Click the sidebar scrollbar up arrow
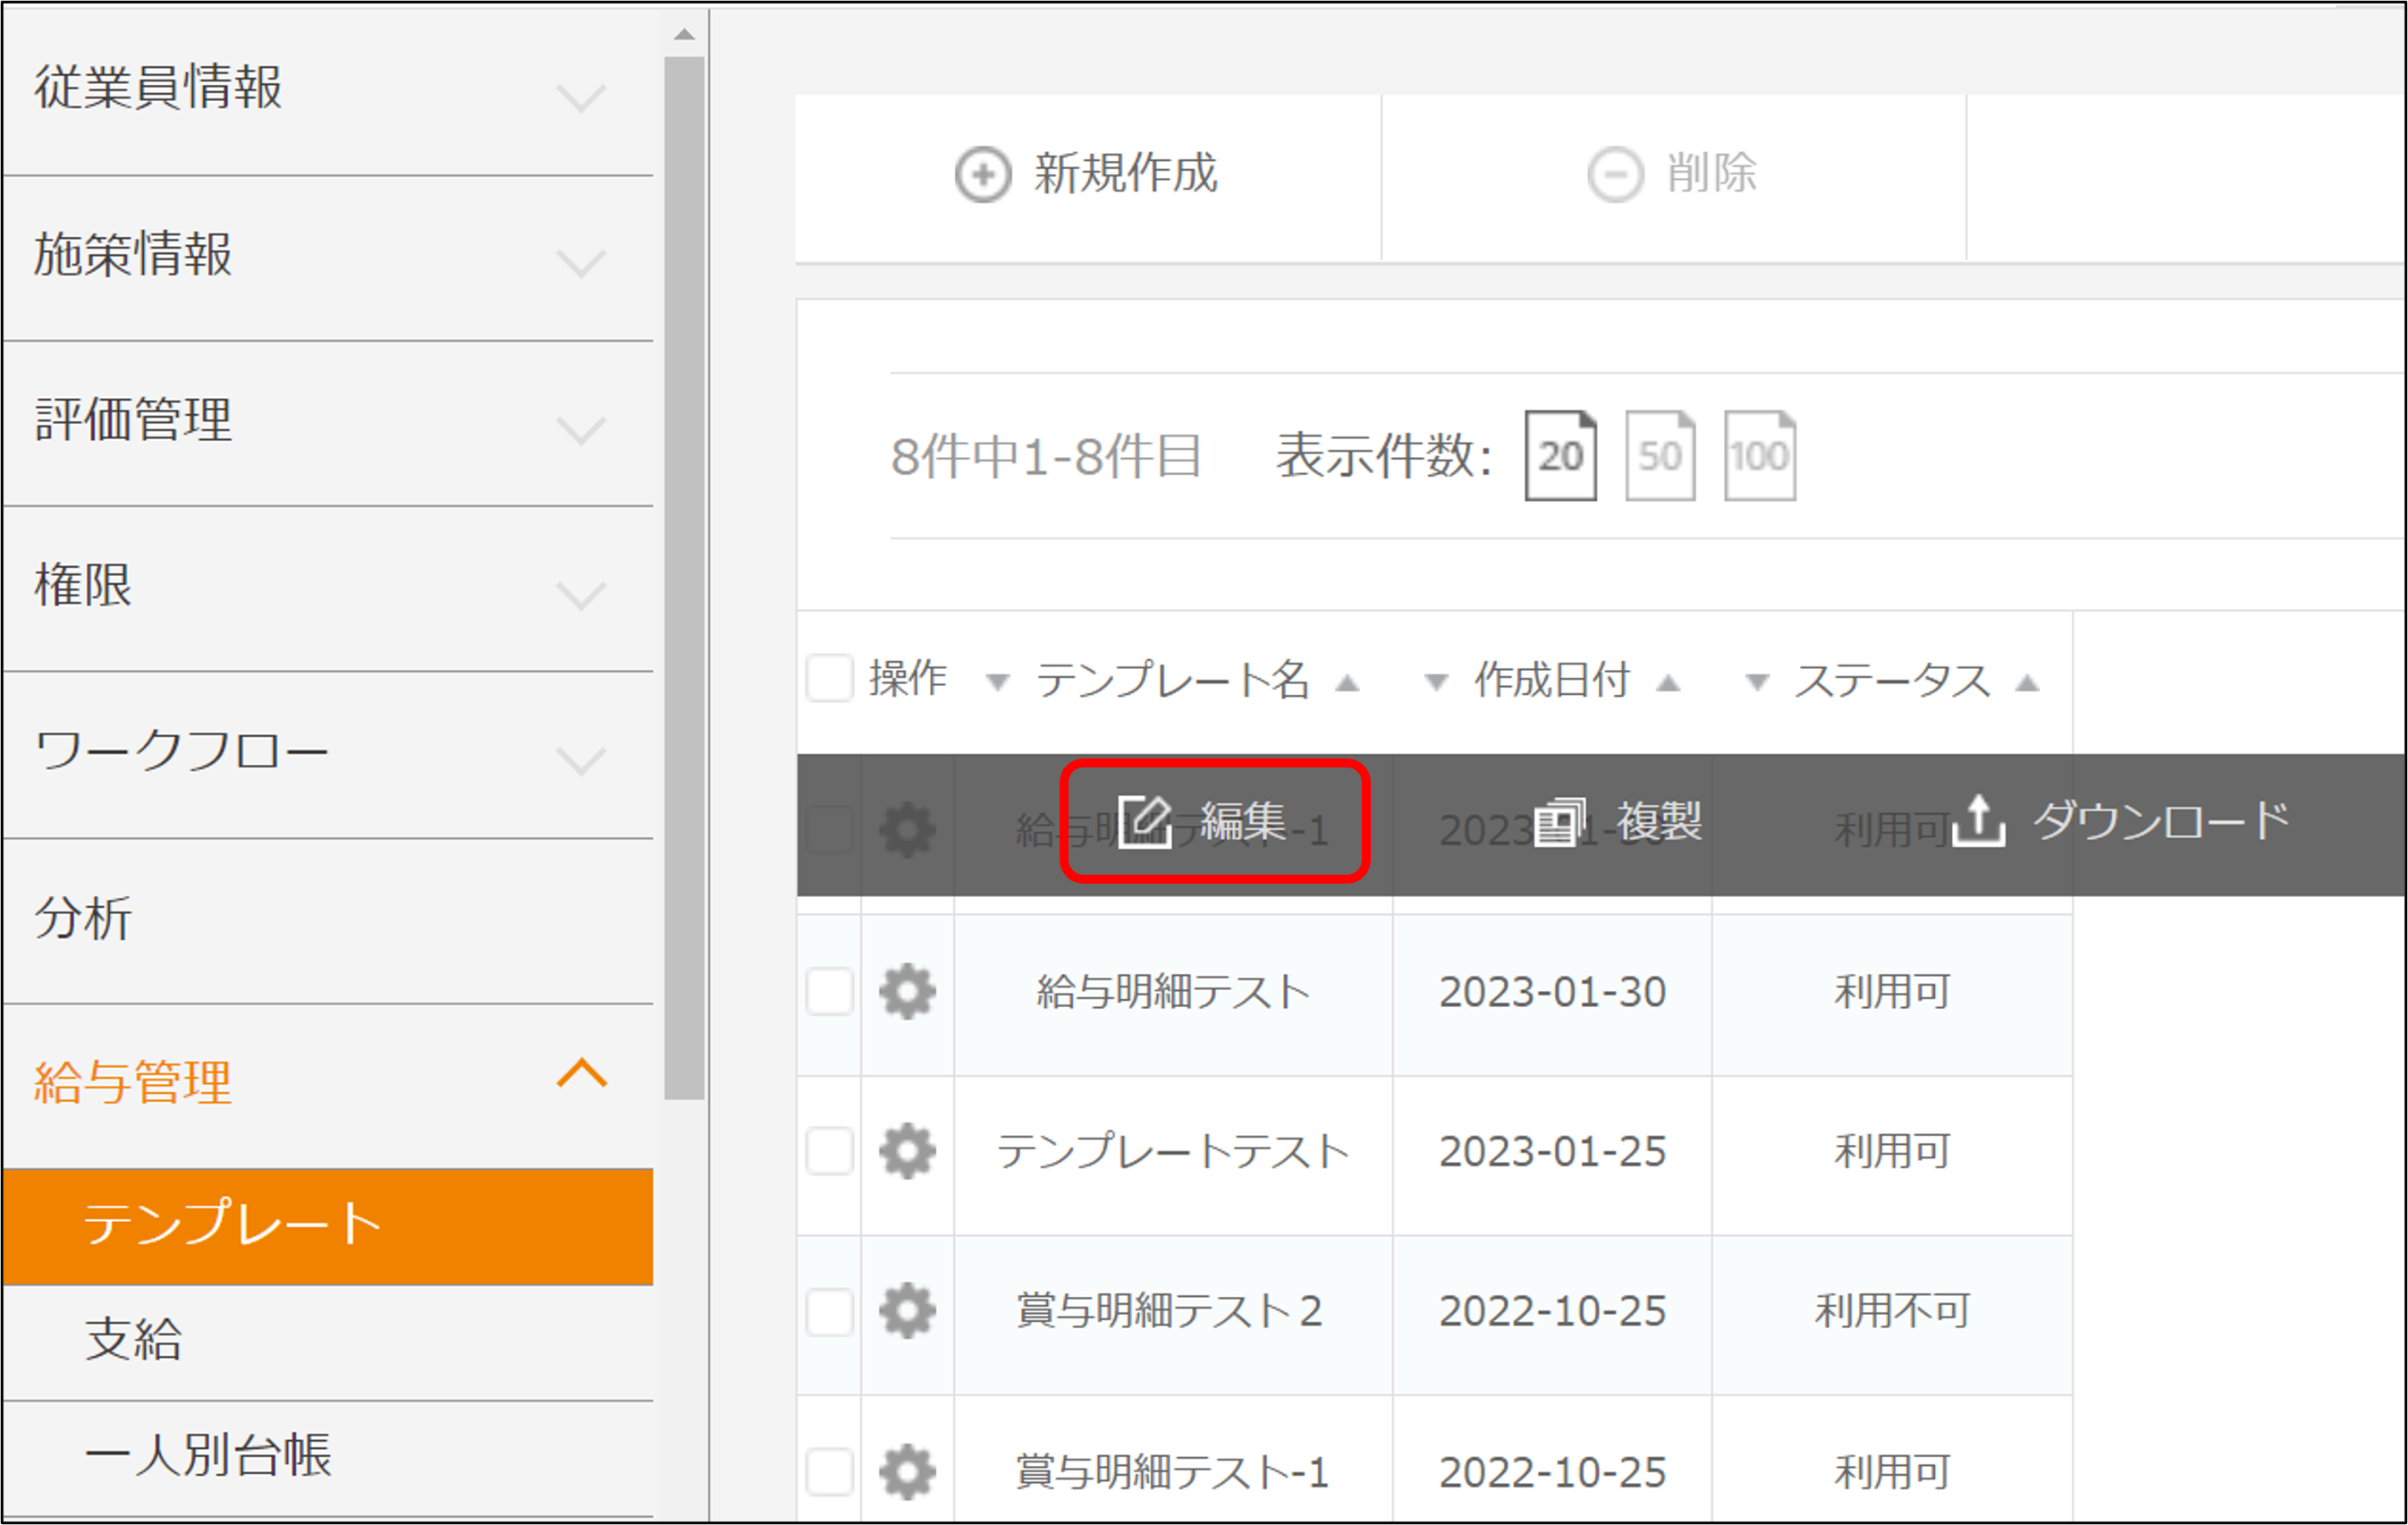This screenshot has width=2408, height=1525. 684,34
